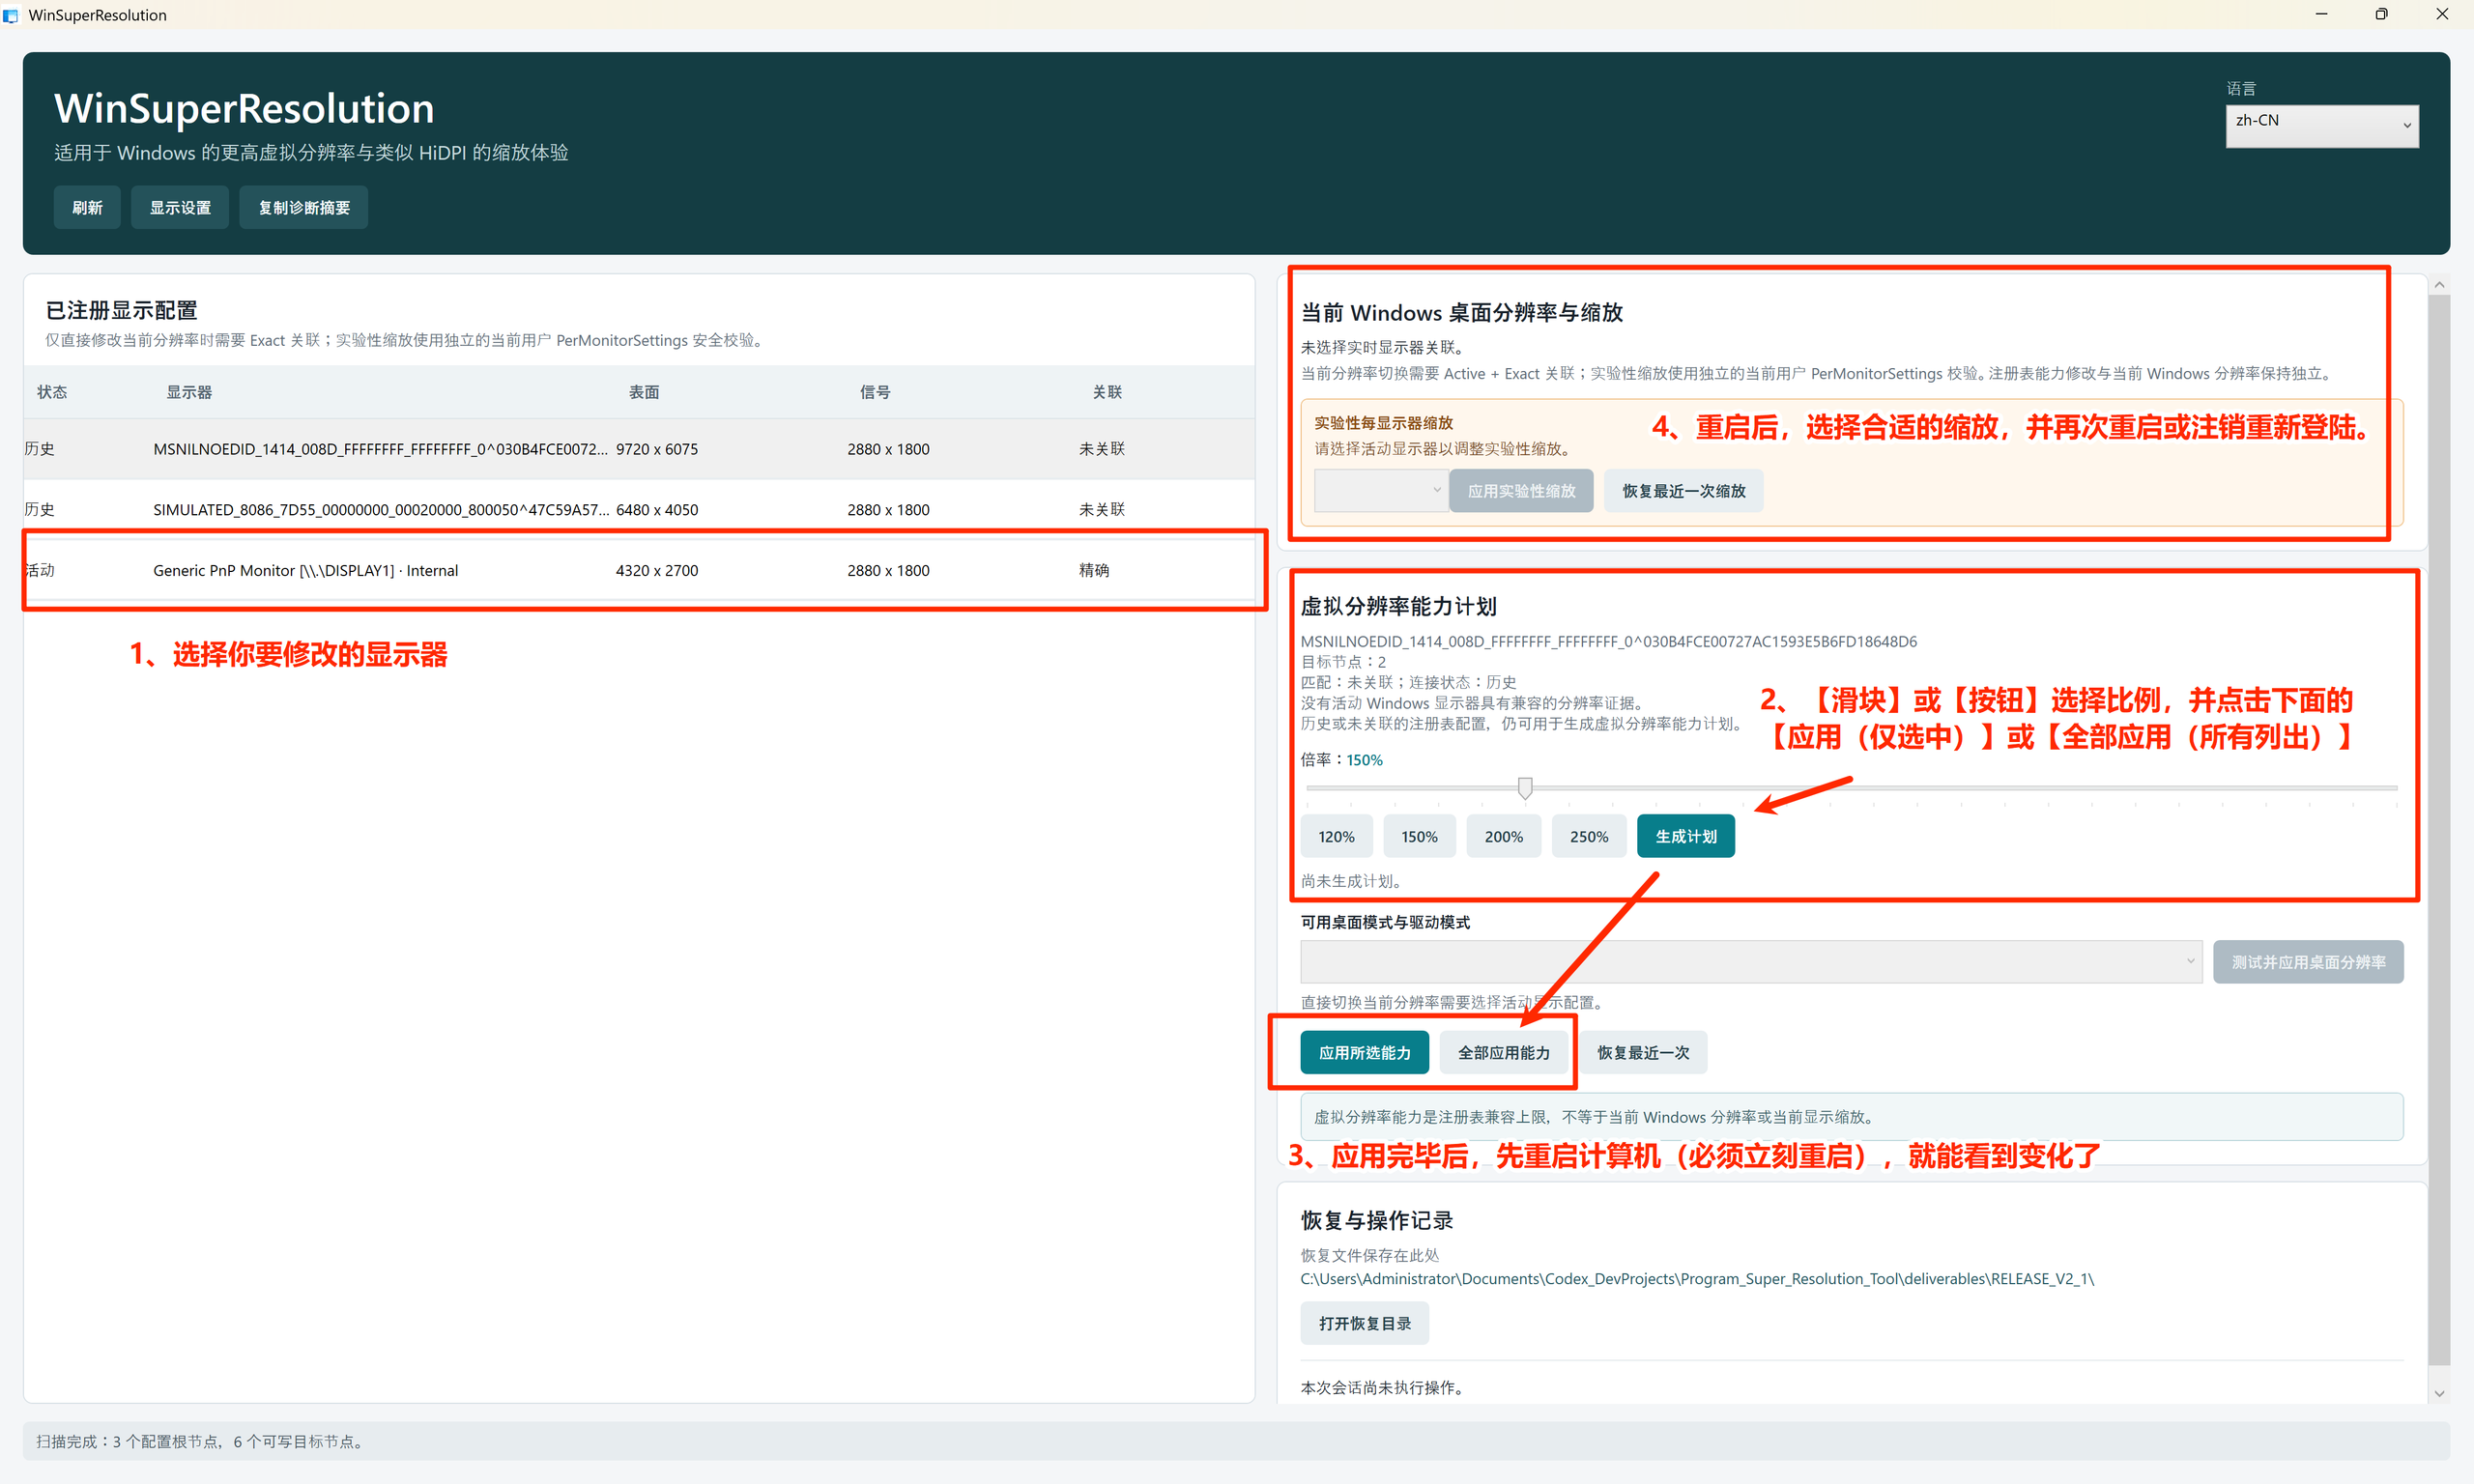Click the WinSuperResolution title bar app icon
Viewport: 2474px width, 1484px height.
(11, 15)
